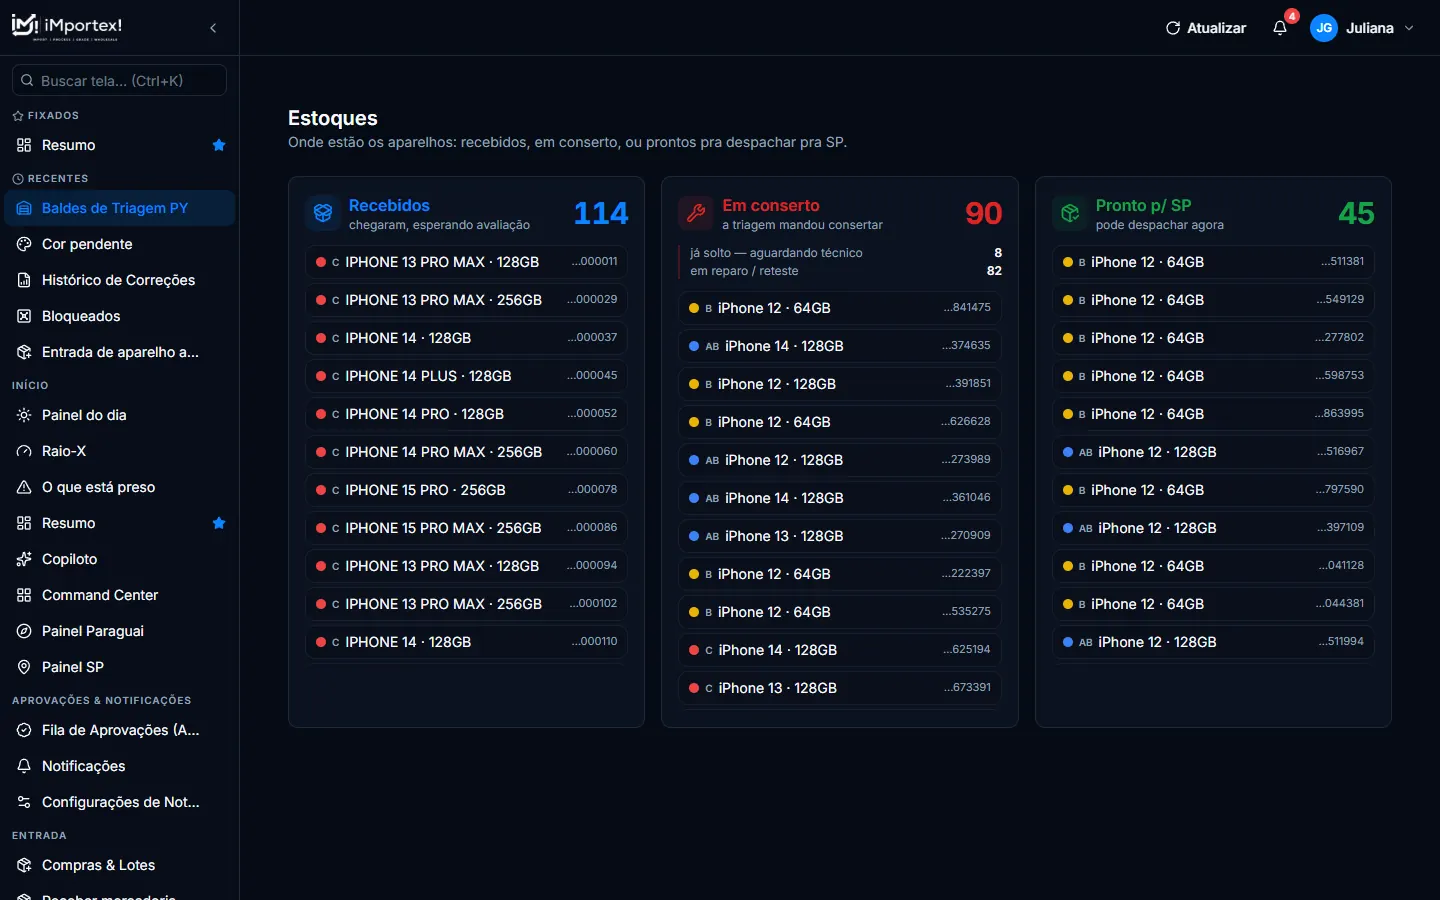Go to Entrada de aparelho page
The height and width of the screenshot is (900, 1440).
[x=120, y=352]
